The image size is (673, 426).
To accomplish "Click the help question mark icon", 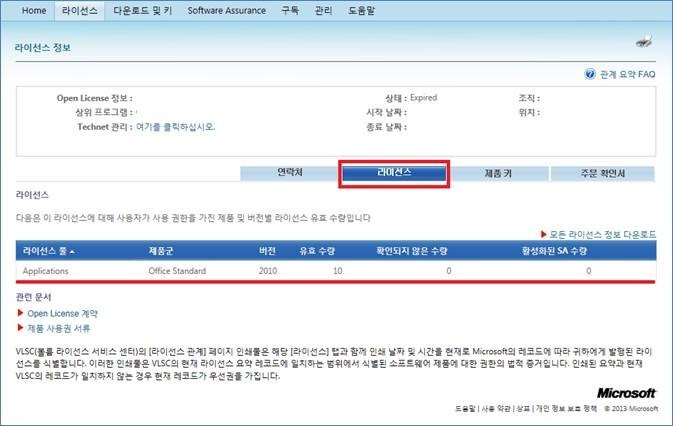I will tap(590, 74).
